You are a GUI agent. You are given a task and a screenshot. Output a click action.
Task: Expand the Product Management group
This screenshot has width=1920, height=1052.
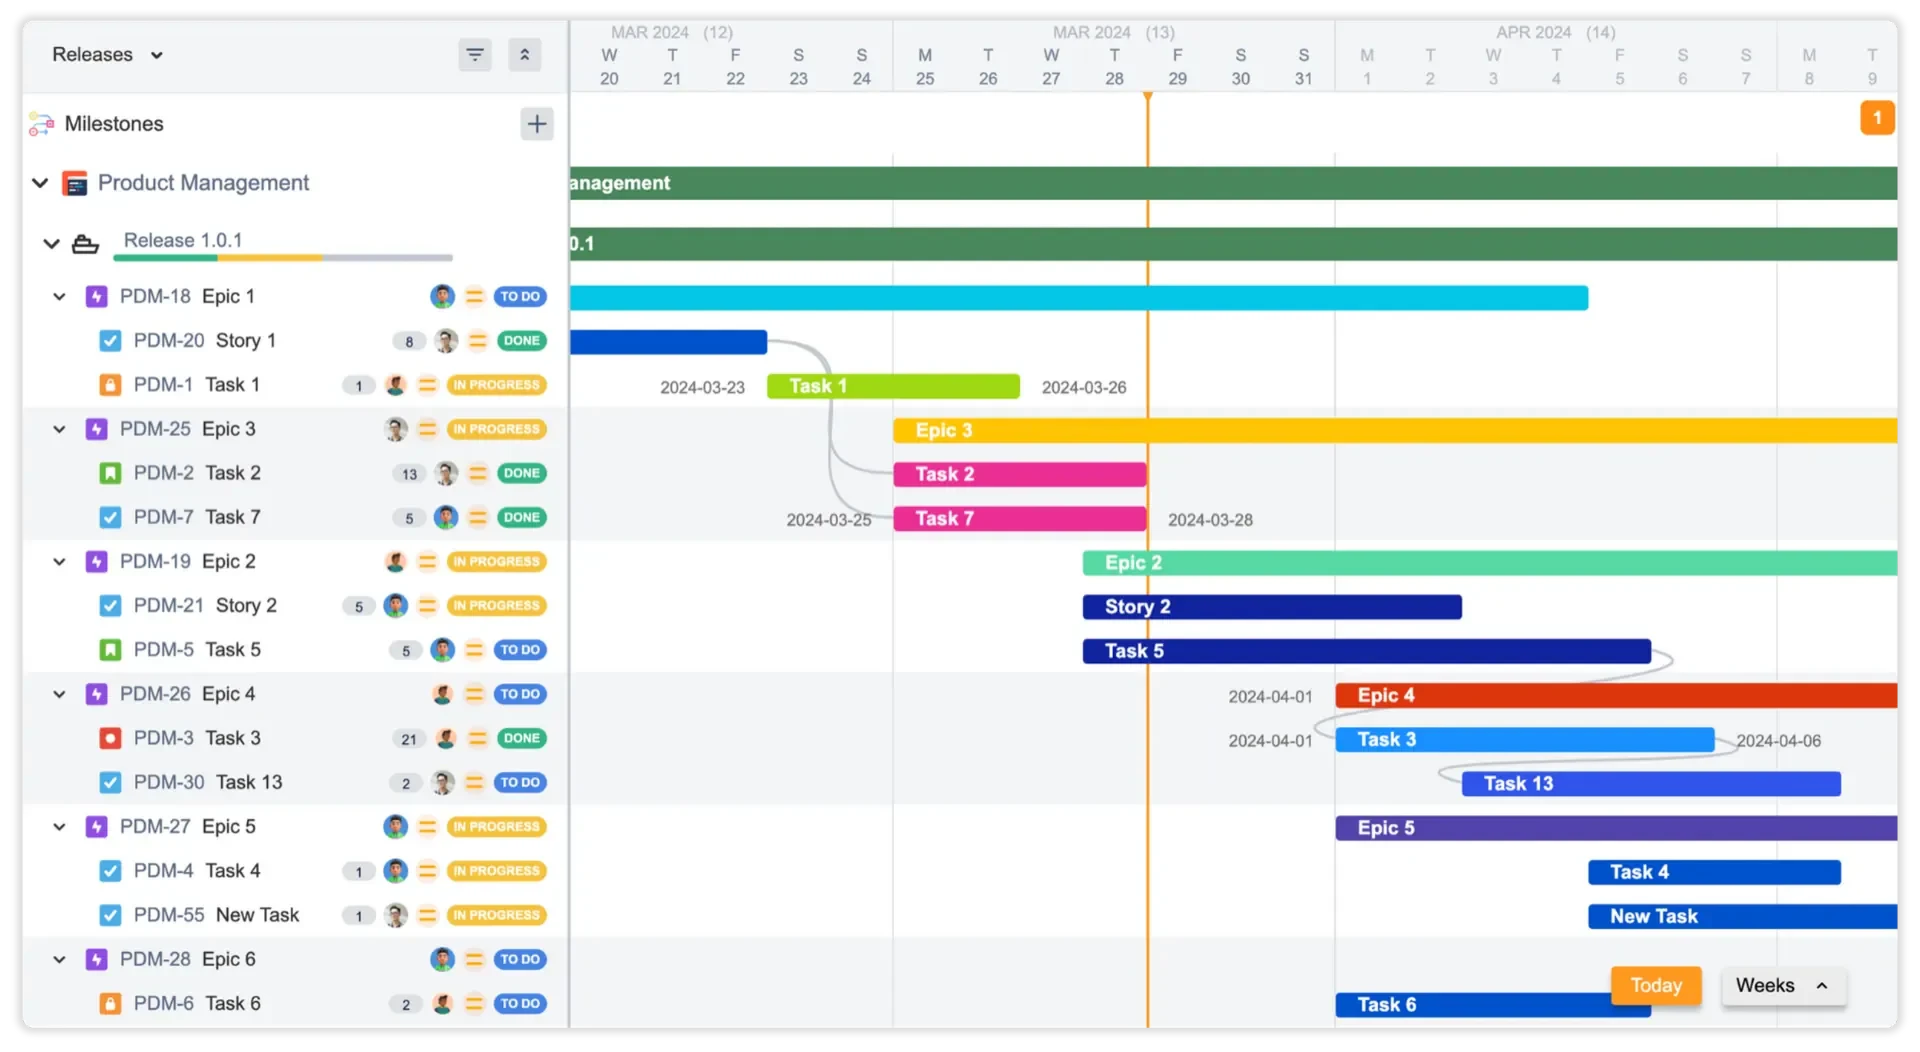(40, 183)
